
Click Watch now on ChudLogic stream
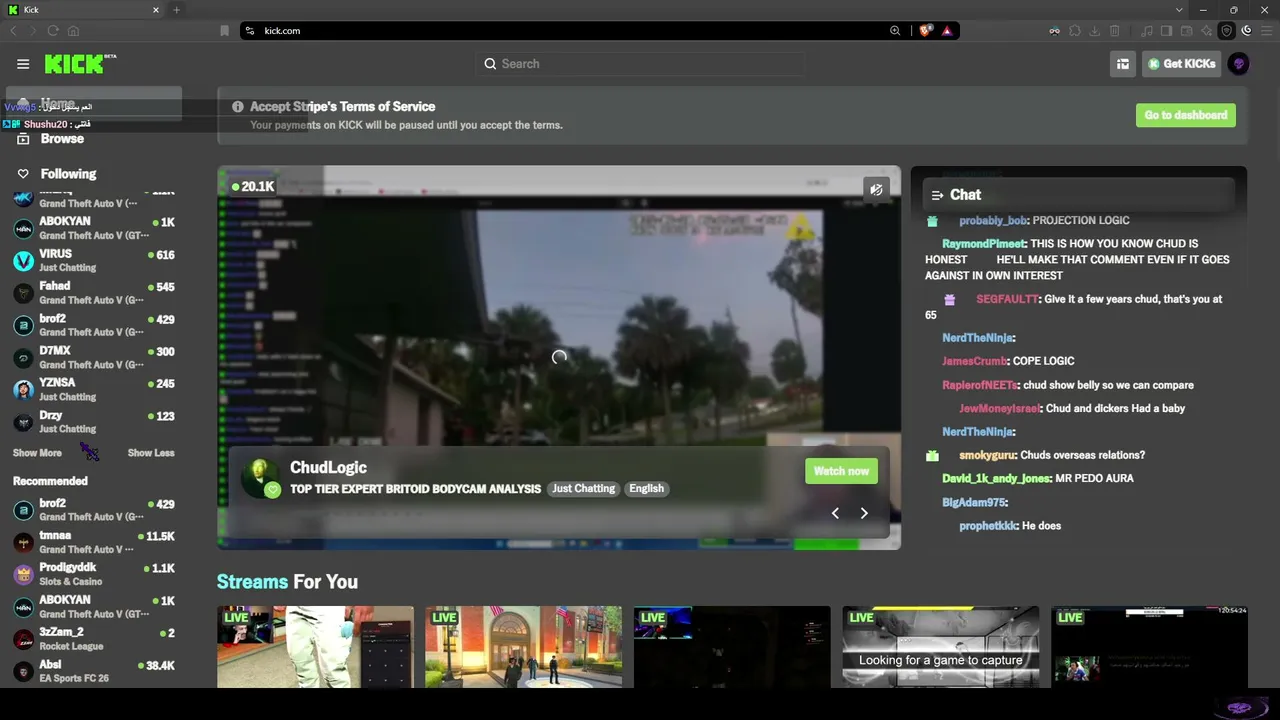point(841,471)
